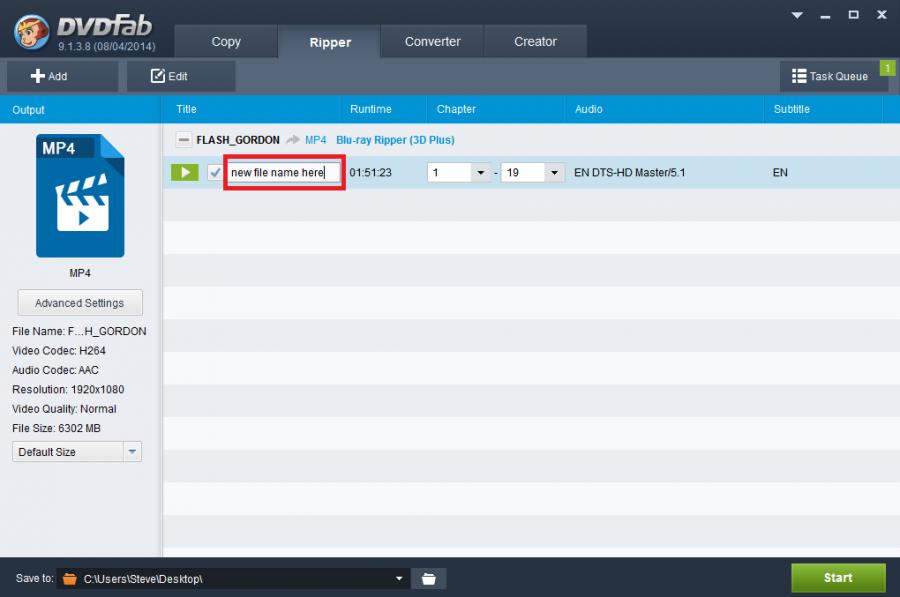The height and width of the screenshot is (597, 900).
Task: Select the EN DTS-HD Master/5.1 audio entry
Action: [630, 173]
